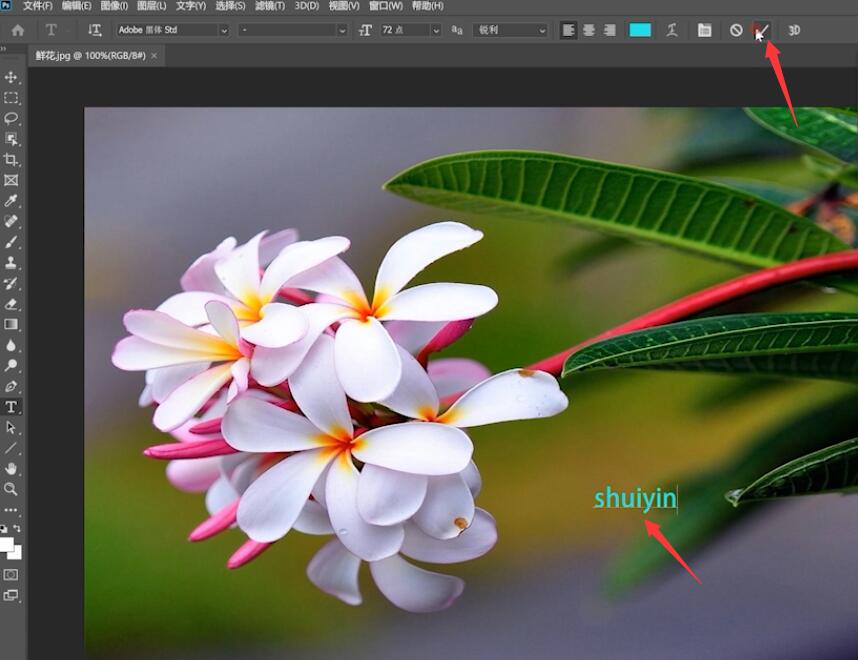Reset default foreground and background colors
Screen dimensions: 858x660
[4, 529]
